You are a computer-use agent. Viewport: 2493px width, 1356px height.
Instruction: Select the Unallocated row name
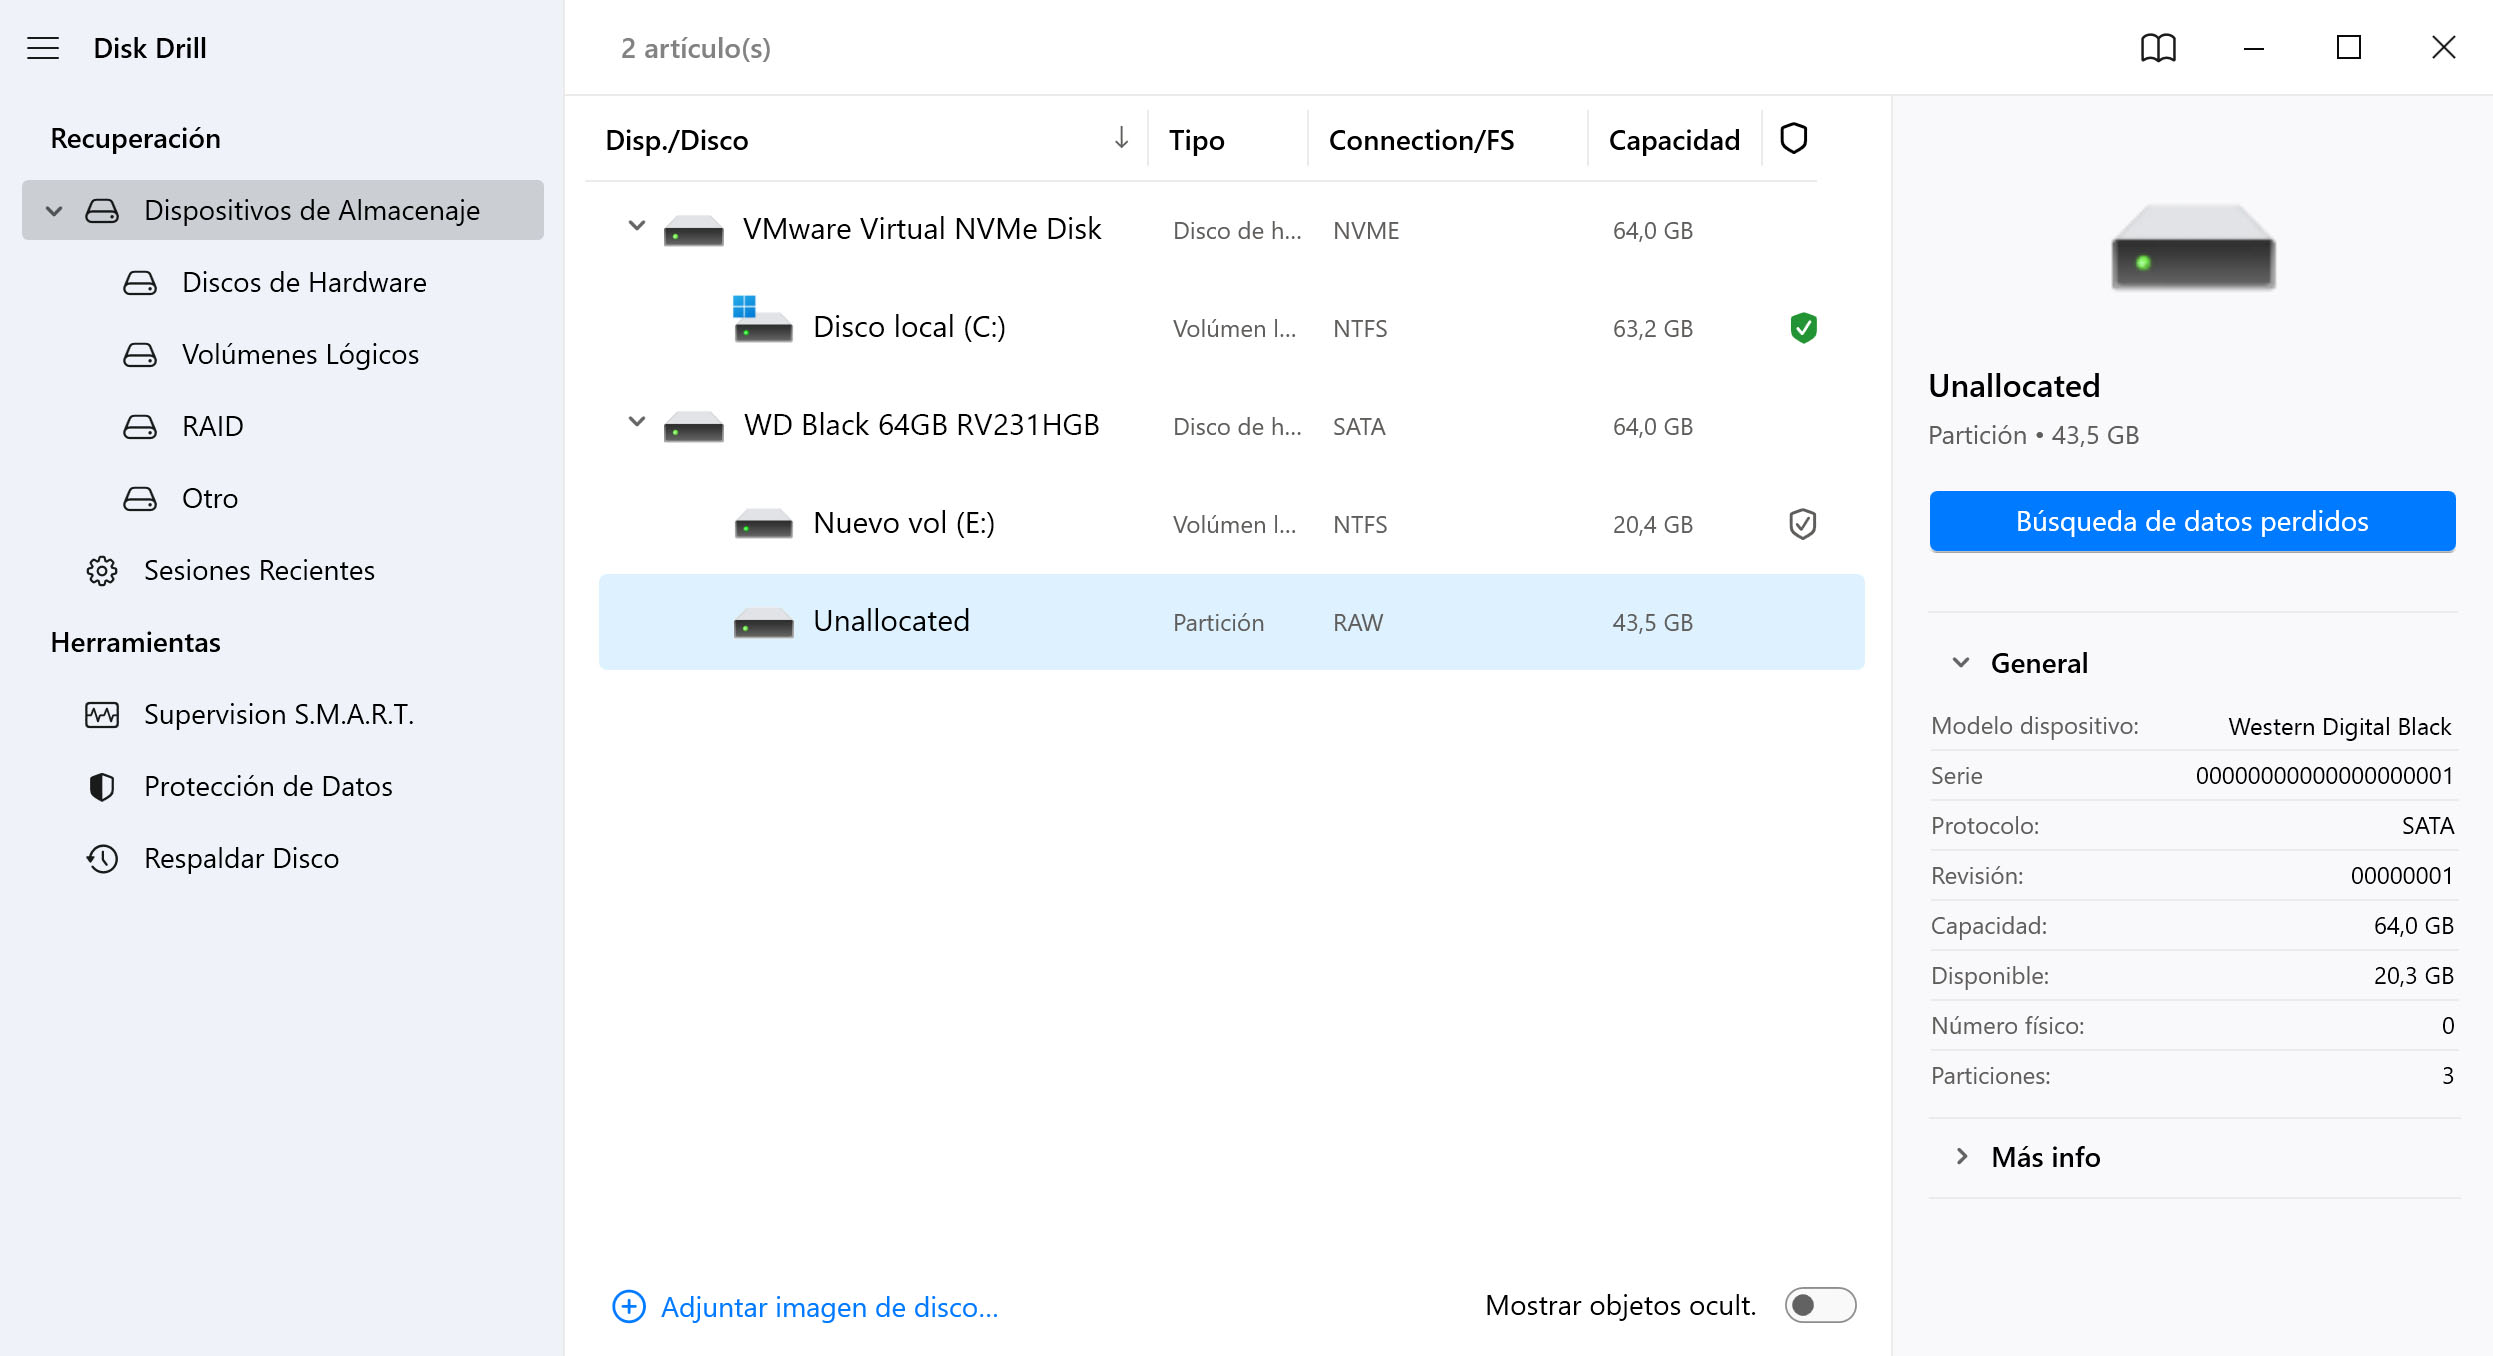coord(891,621)
